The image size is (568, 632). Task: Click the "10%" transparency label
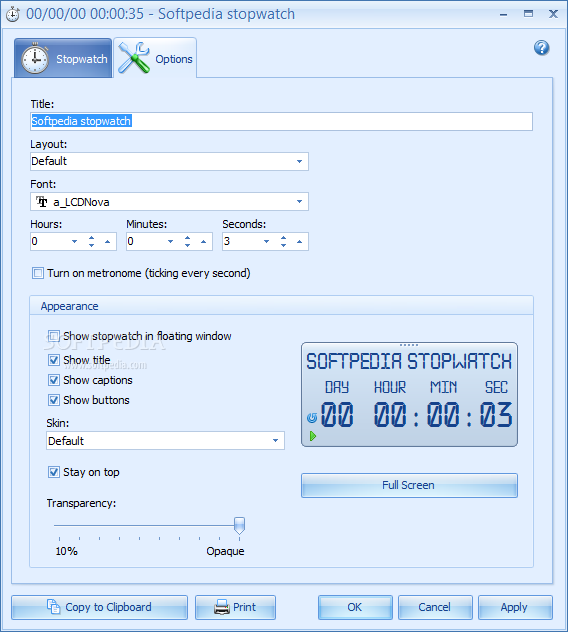pos(67,551)
